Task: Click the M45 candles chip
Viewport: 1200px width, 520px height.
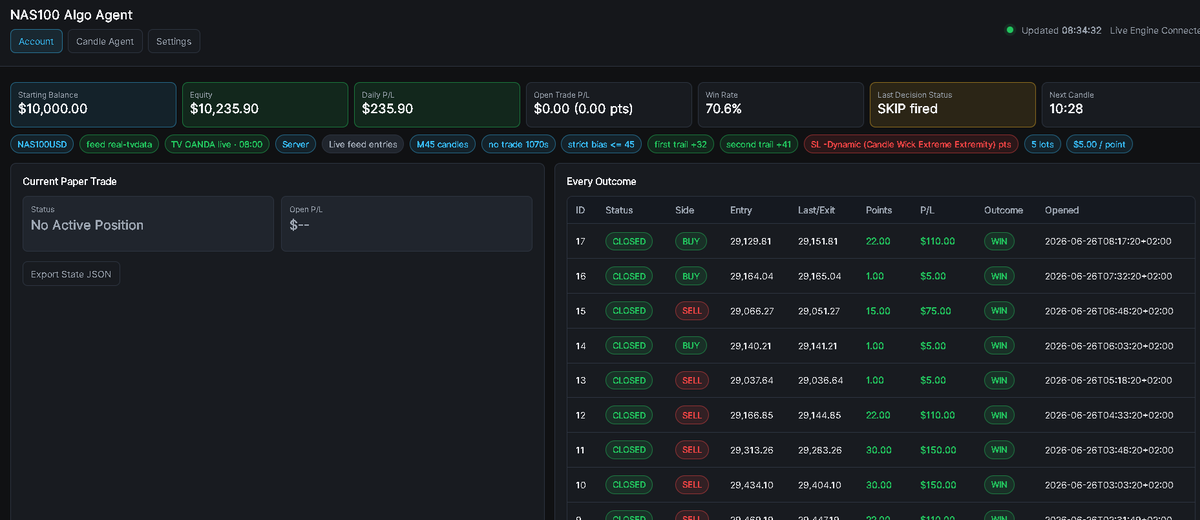Action: (442, 144)
